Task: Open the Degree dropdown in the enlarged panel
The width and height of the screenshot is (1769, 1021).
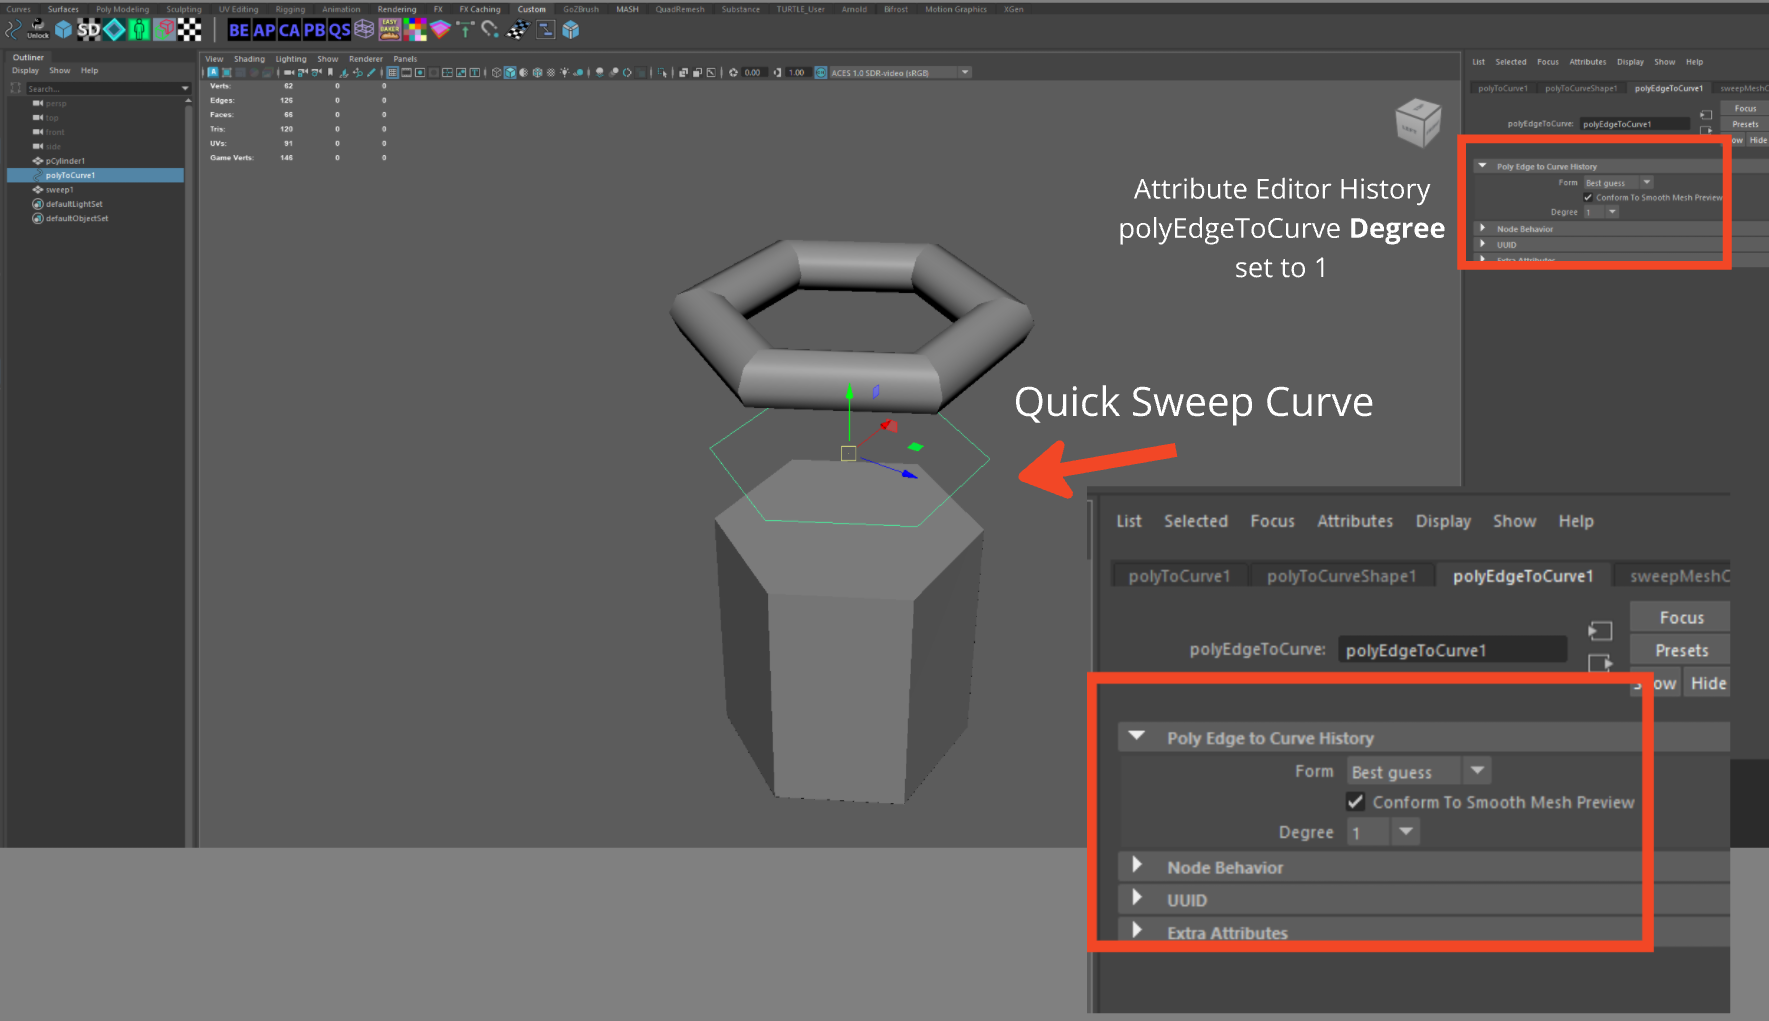Action: [1406, 832]
